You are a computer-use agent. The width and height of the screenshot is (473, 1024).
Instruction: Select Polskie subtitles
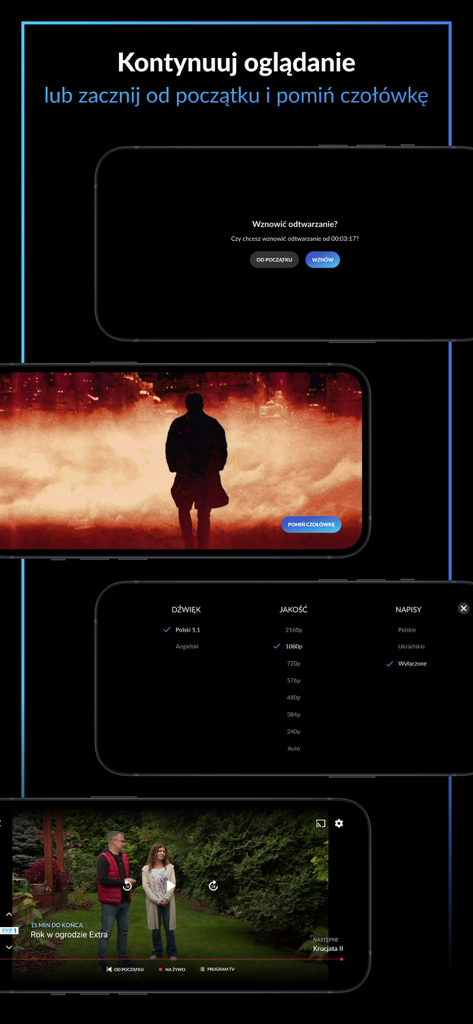(407, 630)
